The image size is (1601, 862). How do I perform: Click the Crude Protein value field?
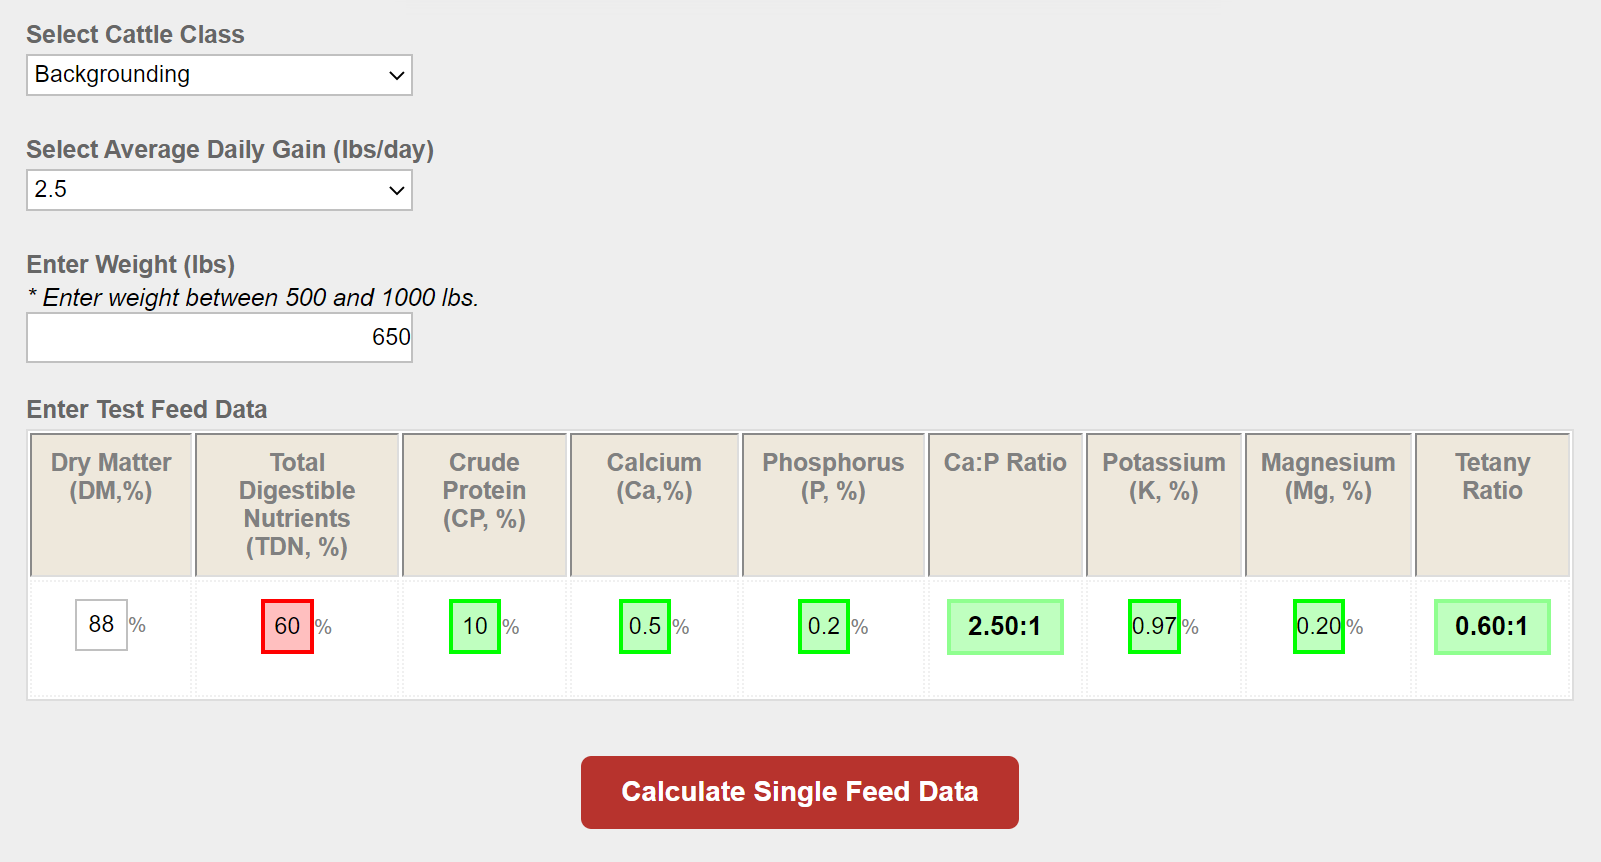tap(475, 627)
